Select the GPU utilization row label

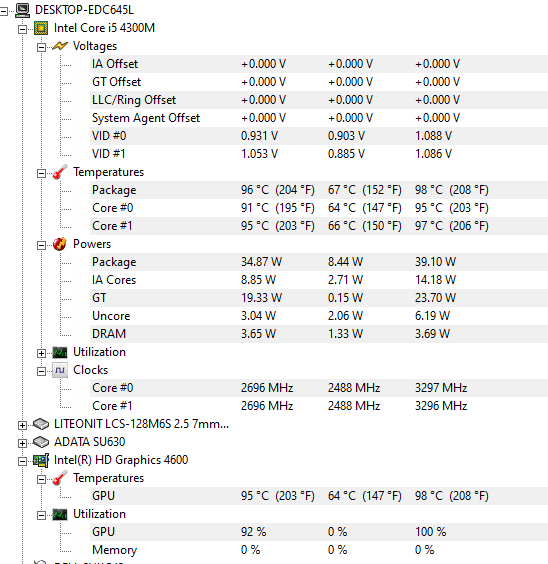103,532
